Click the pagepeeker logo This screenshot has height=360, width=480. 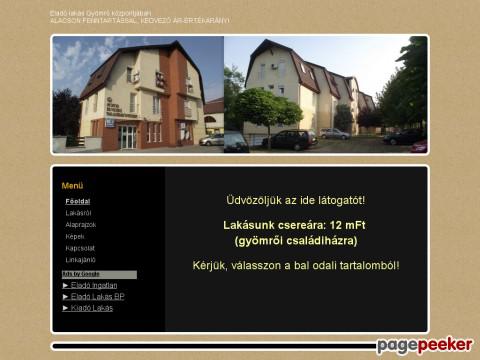click(425, 345)
